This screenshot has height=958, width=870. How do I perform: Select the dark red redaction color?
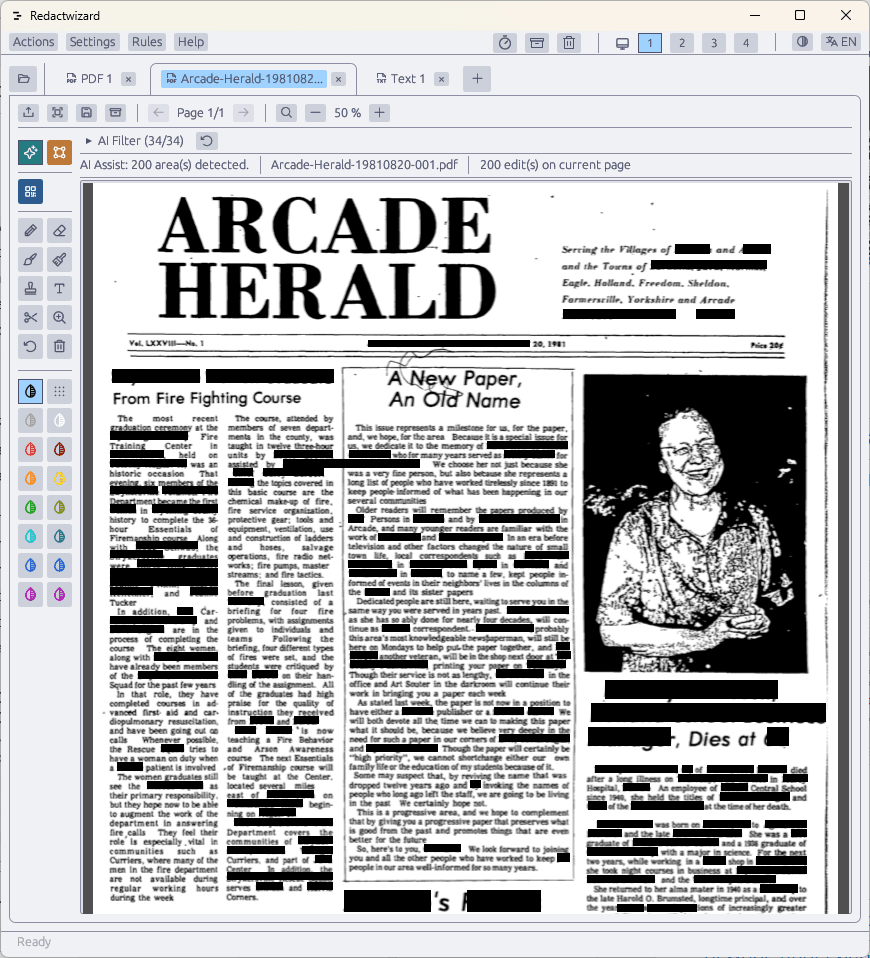point(59,450)
